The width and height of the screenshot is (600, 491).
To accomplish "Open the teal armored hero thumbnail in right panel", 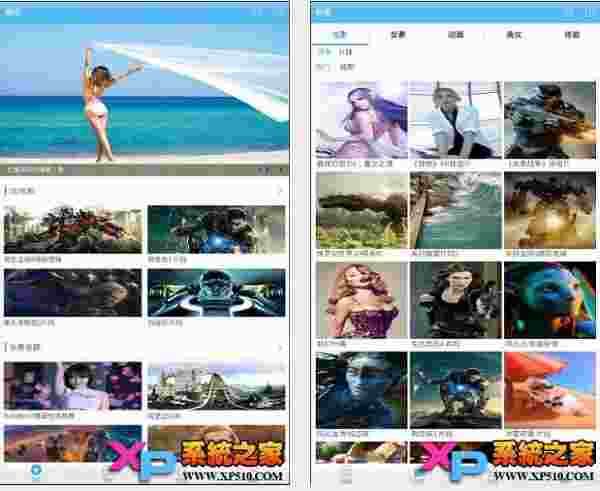I will click(455, 390).
